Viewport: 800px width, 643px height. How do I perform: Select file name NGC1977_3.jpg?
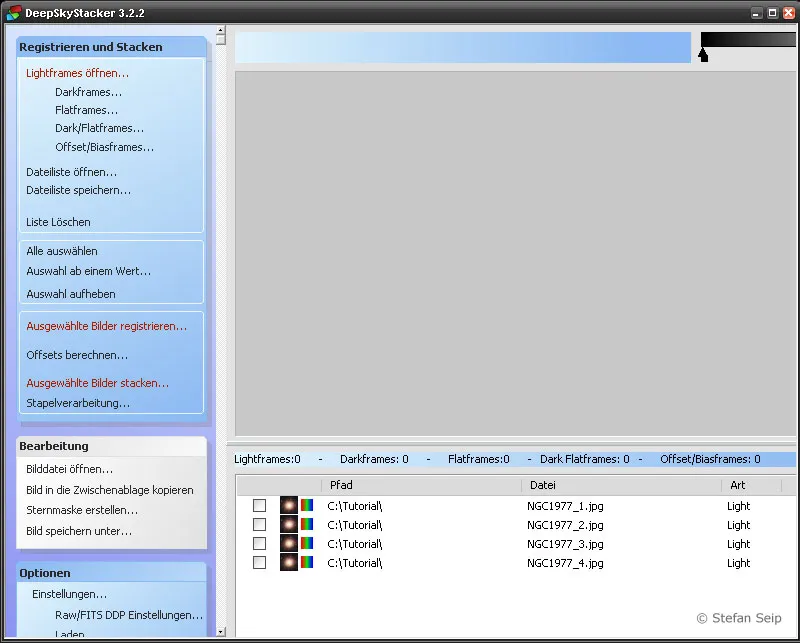point(565,544)
